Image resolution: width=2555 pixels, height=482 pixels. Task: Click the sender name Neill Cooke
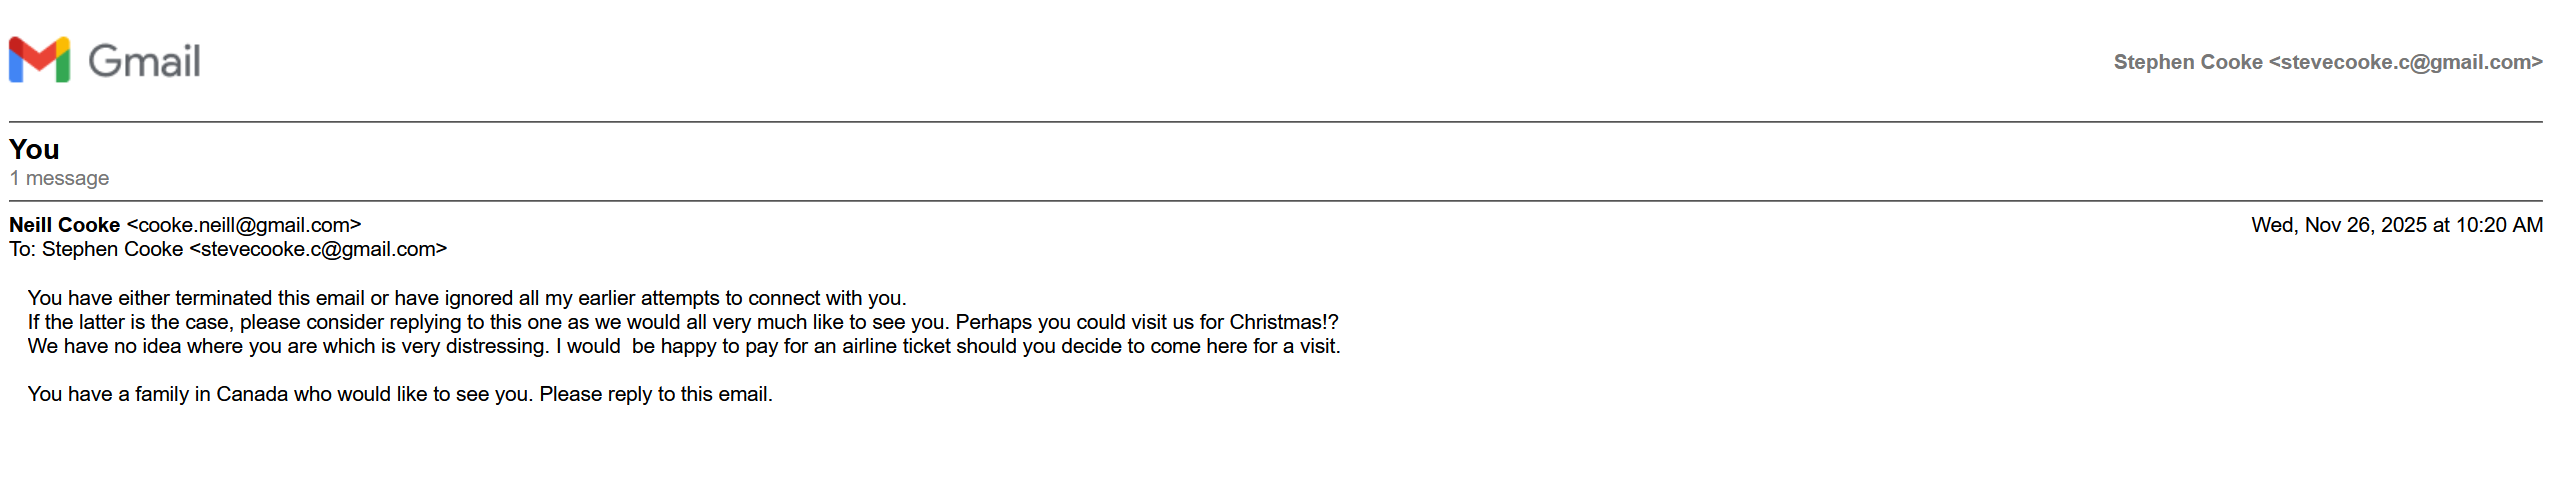tap(64, 225)
